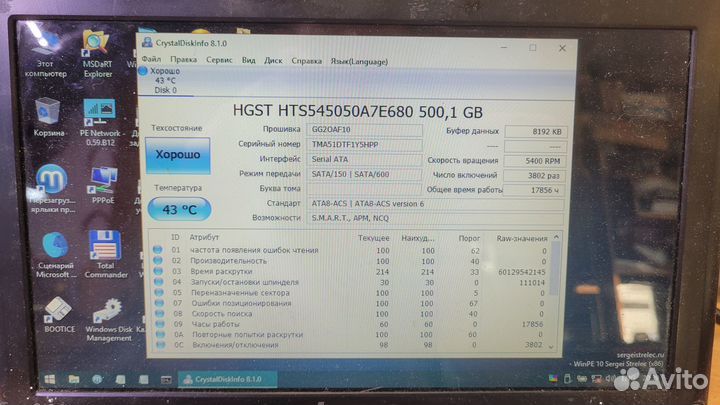Open the Сервис menu
This screenshot has width=720, height=405.
click(219, 60)
